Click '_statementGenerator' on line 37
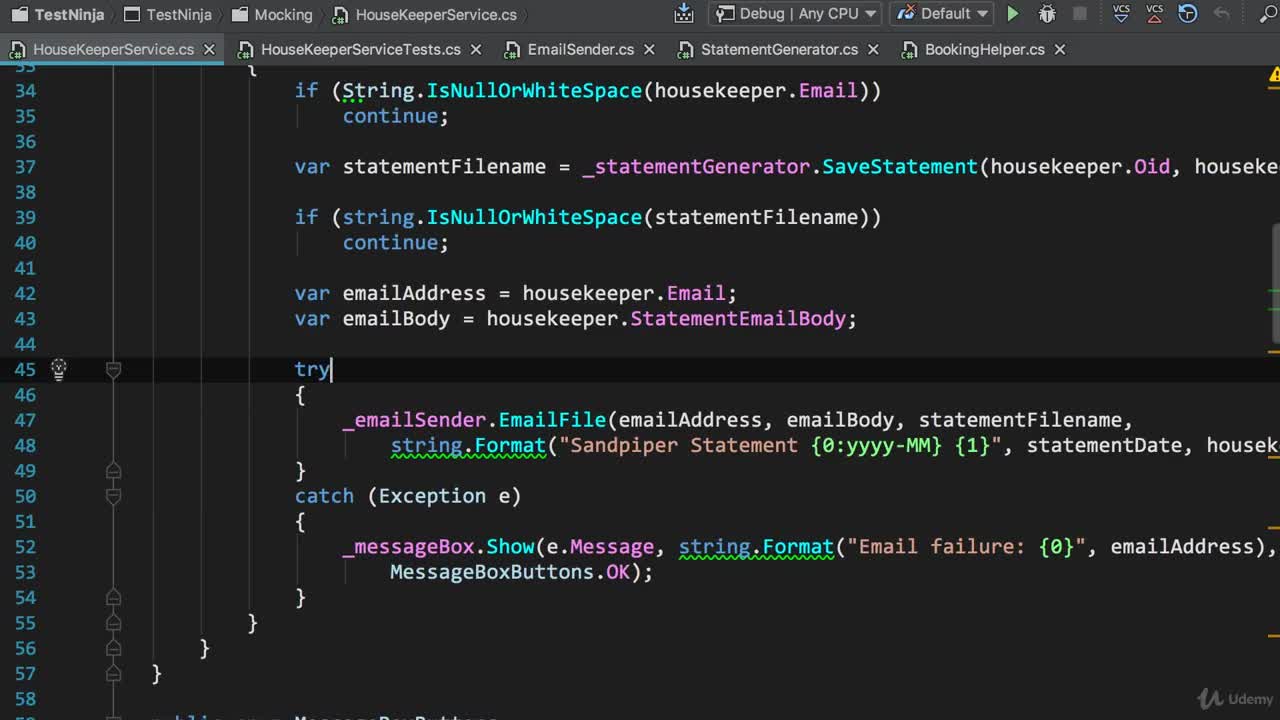This screenshot has width=1280, height=720. click(x=695, y=167)
